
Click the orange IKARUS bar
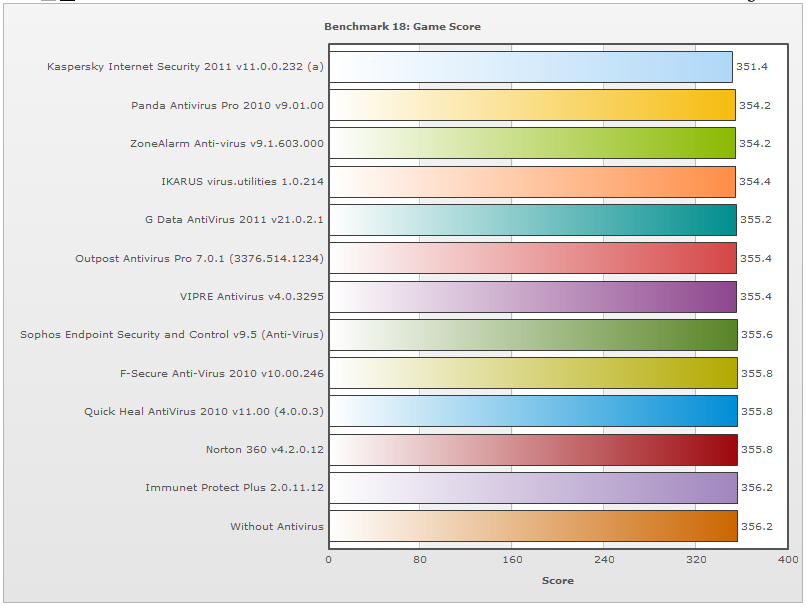532,182
